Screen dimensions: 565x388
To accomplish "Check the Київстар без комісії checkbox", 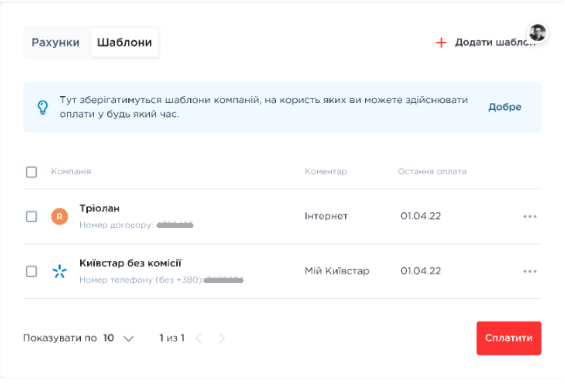I will click(32, 271).
